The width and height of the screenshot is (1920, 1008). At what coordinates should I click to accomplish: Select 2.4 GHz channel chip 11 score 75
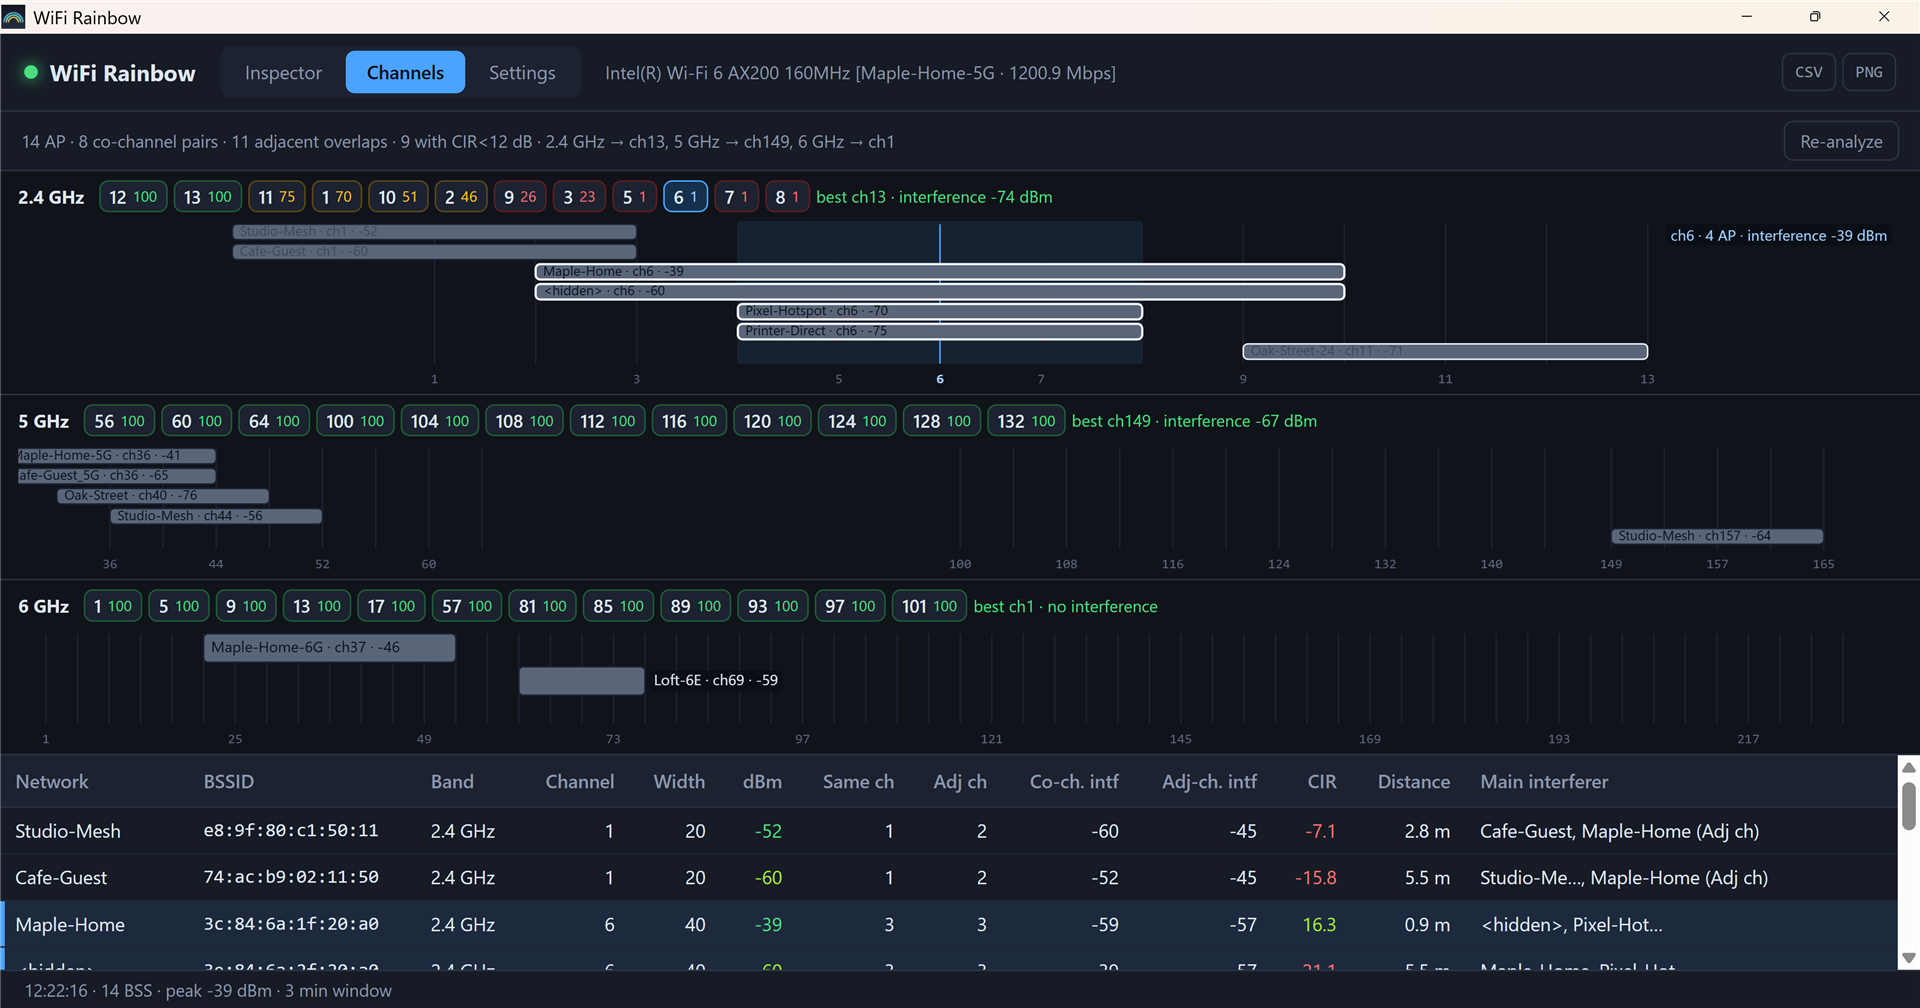(276, 197)
